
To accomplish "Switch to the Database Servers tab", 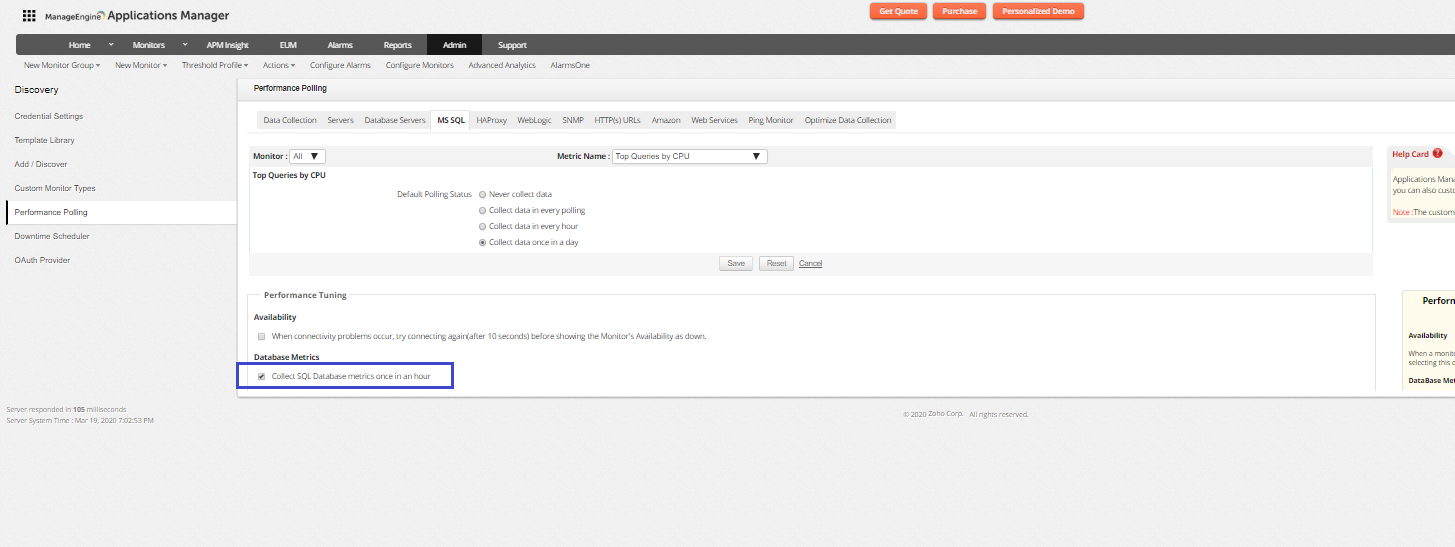I will point(395,120).
